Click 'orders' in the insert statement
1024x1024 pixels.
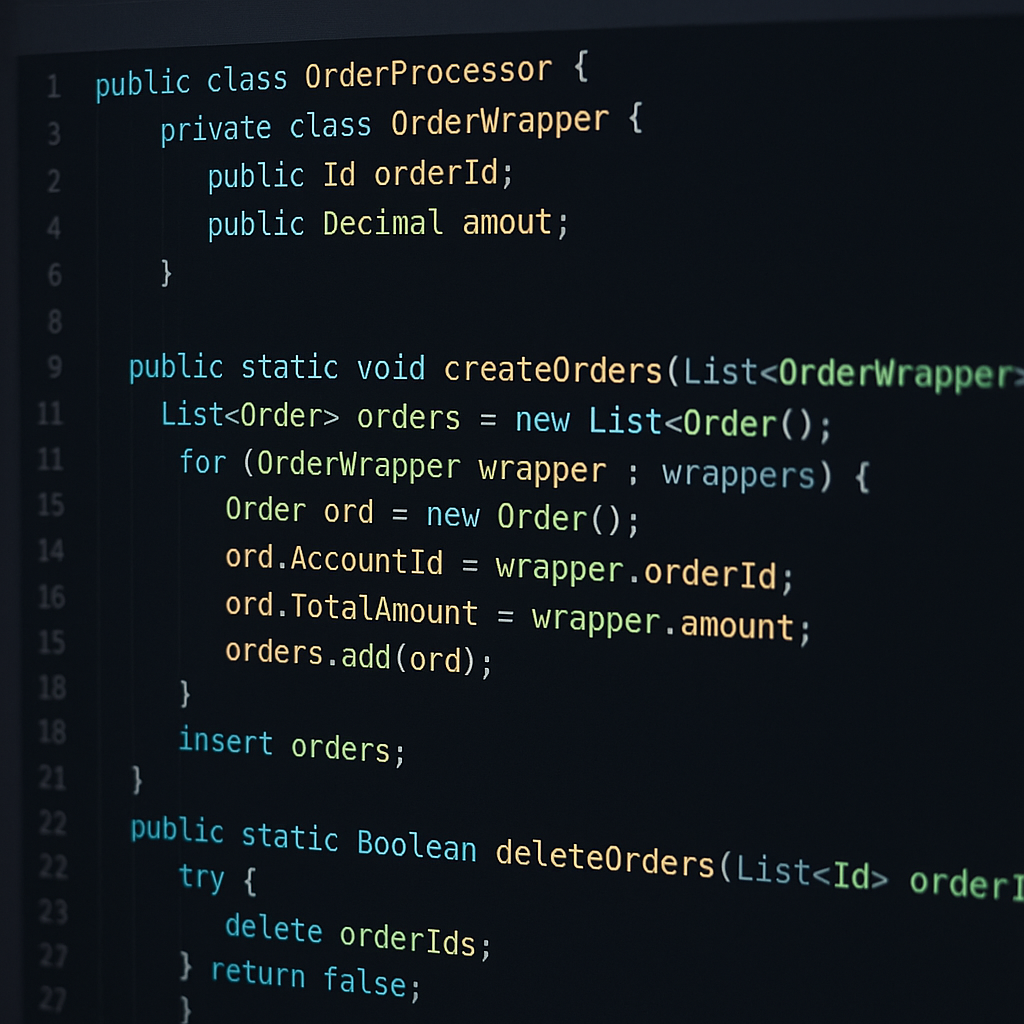(x=341, y=748)
